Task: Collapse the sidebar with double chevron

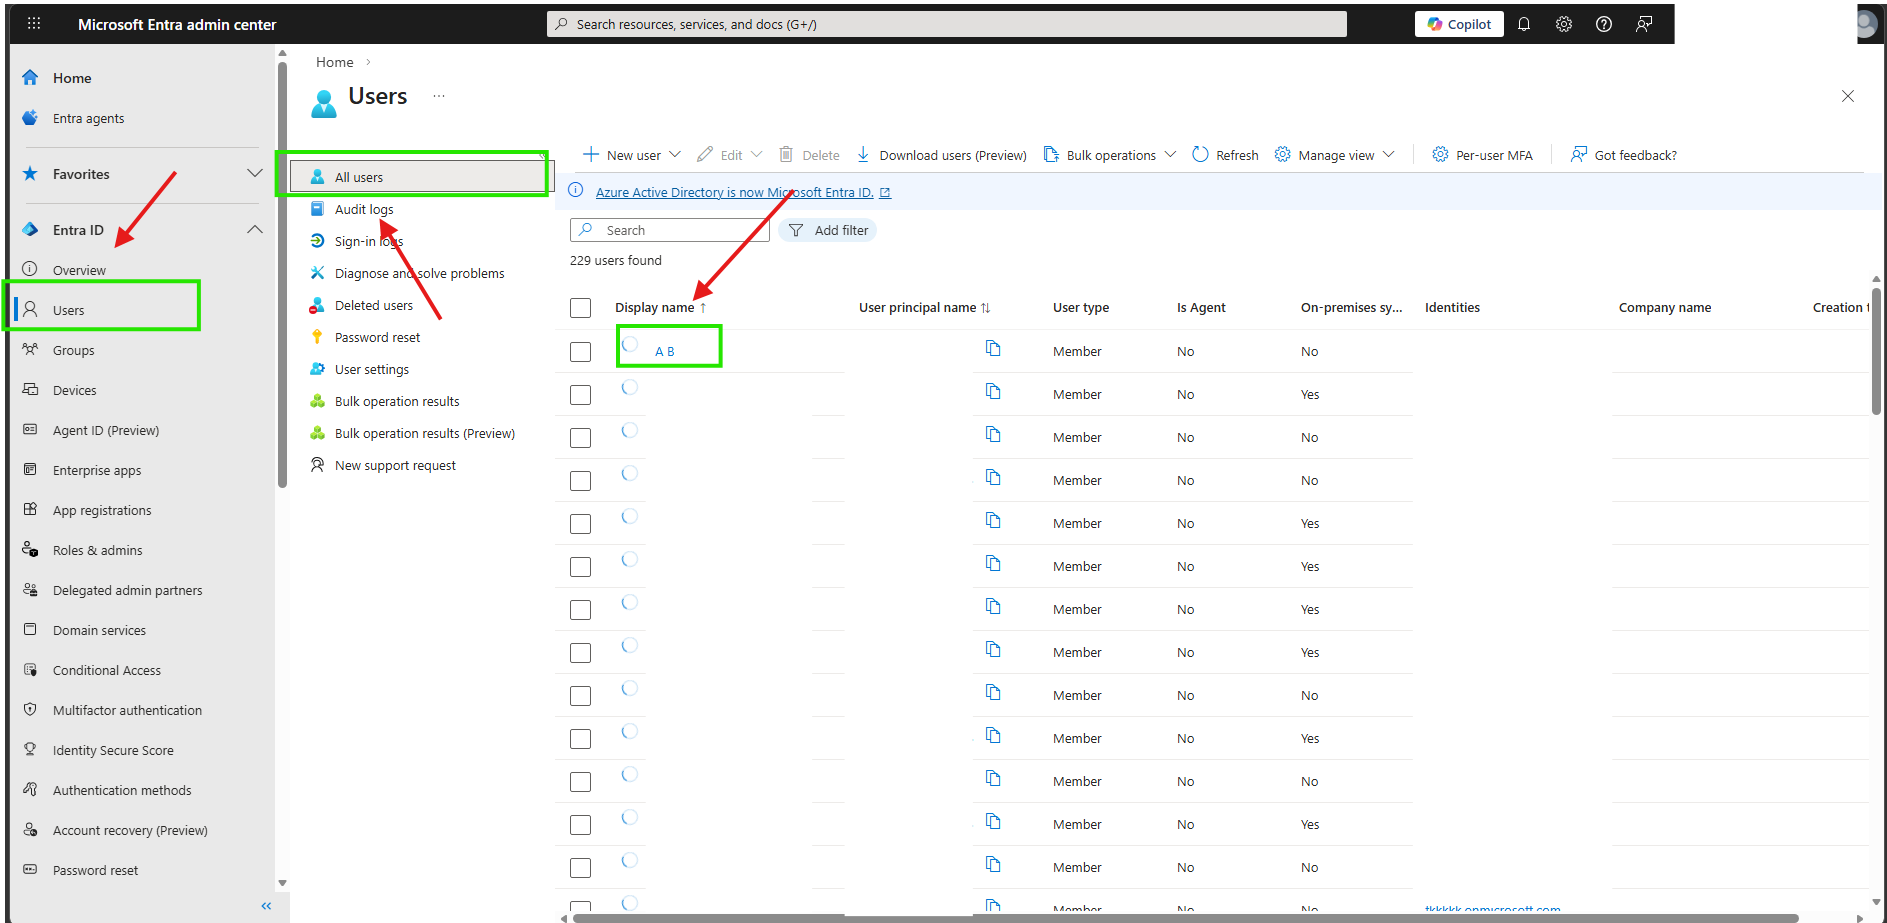Action: pos(266,906)
